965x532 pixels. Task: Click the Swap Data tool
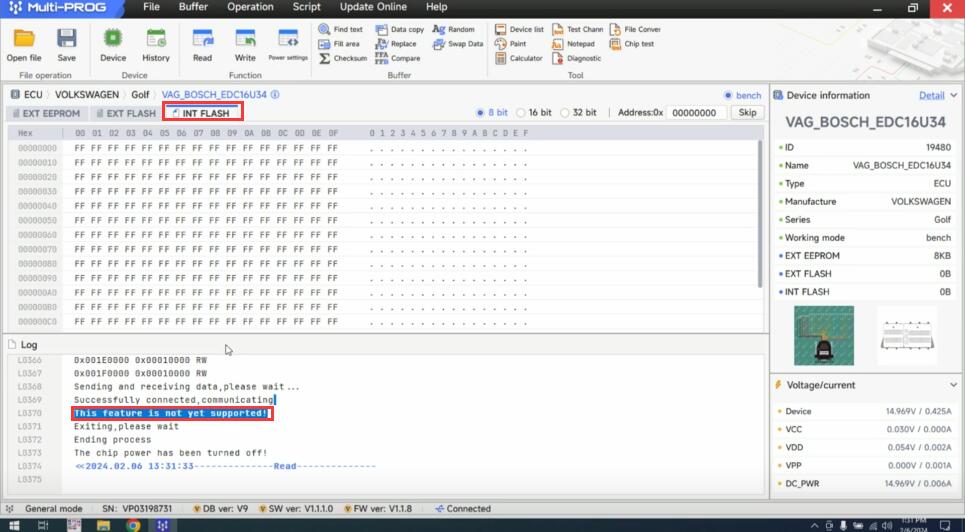click(458, 44)
